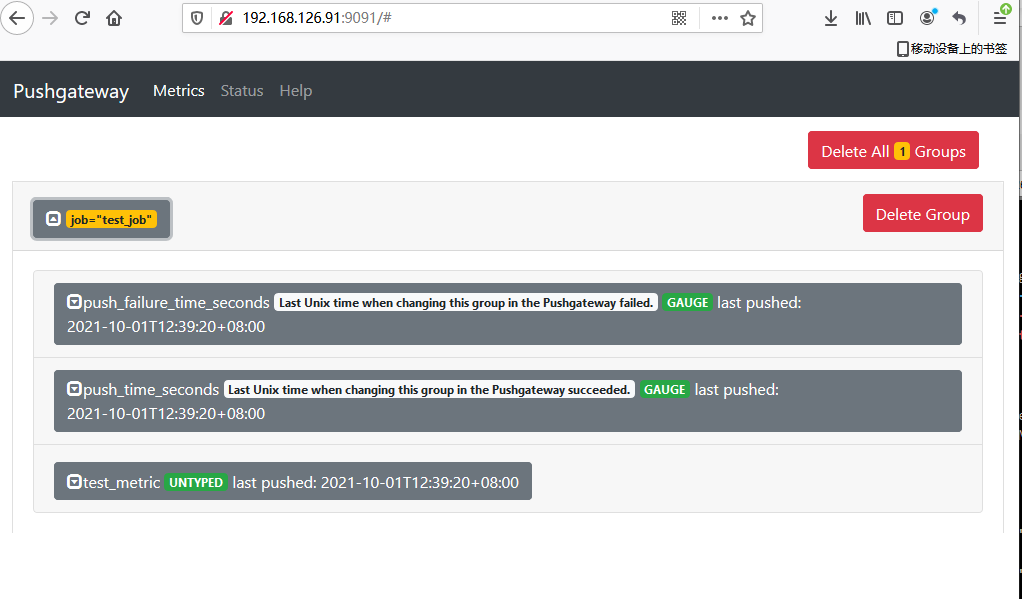This screenshot has width=1022, height=599.
Task: Collapse the job="test_job" group
Action: click(53, 218)
